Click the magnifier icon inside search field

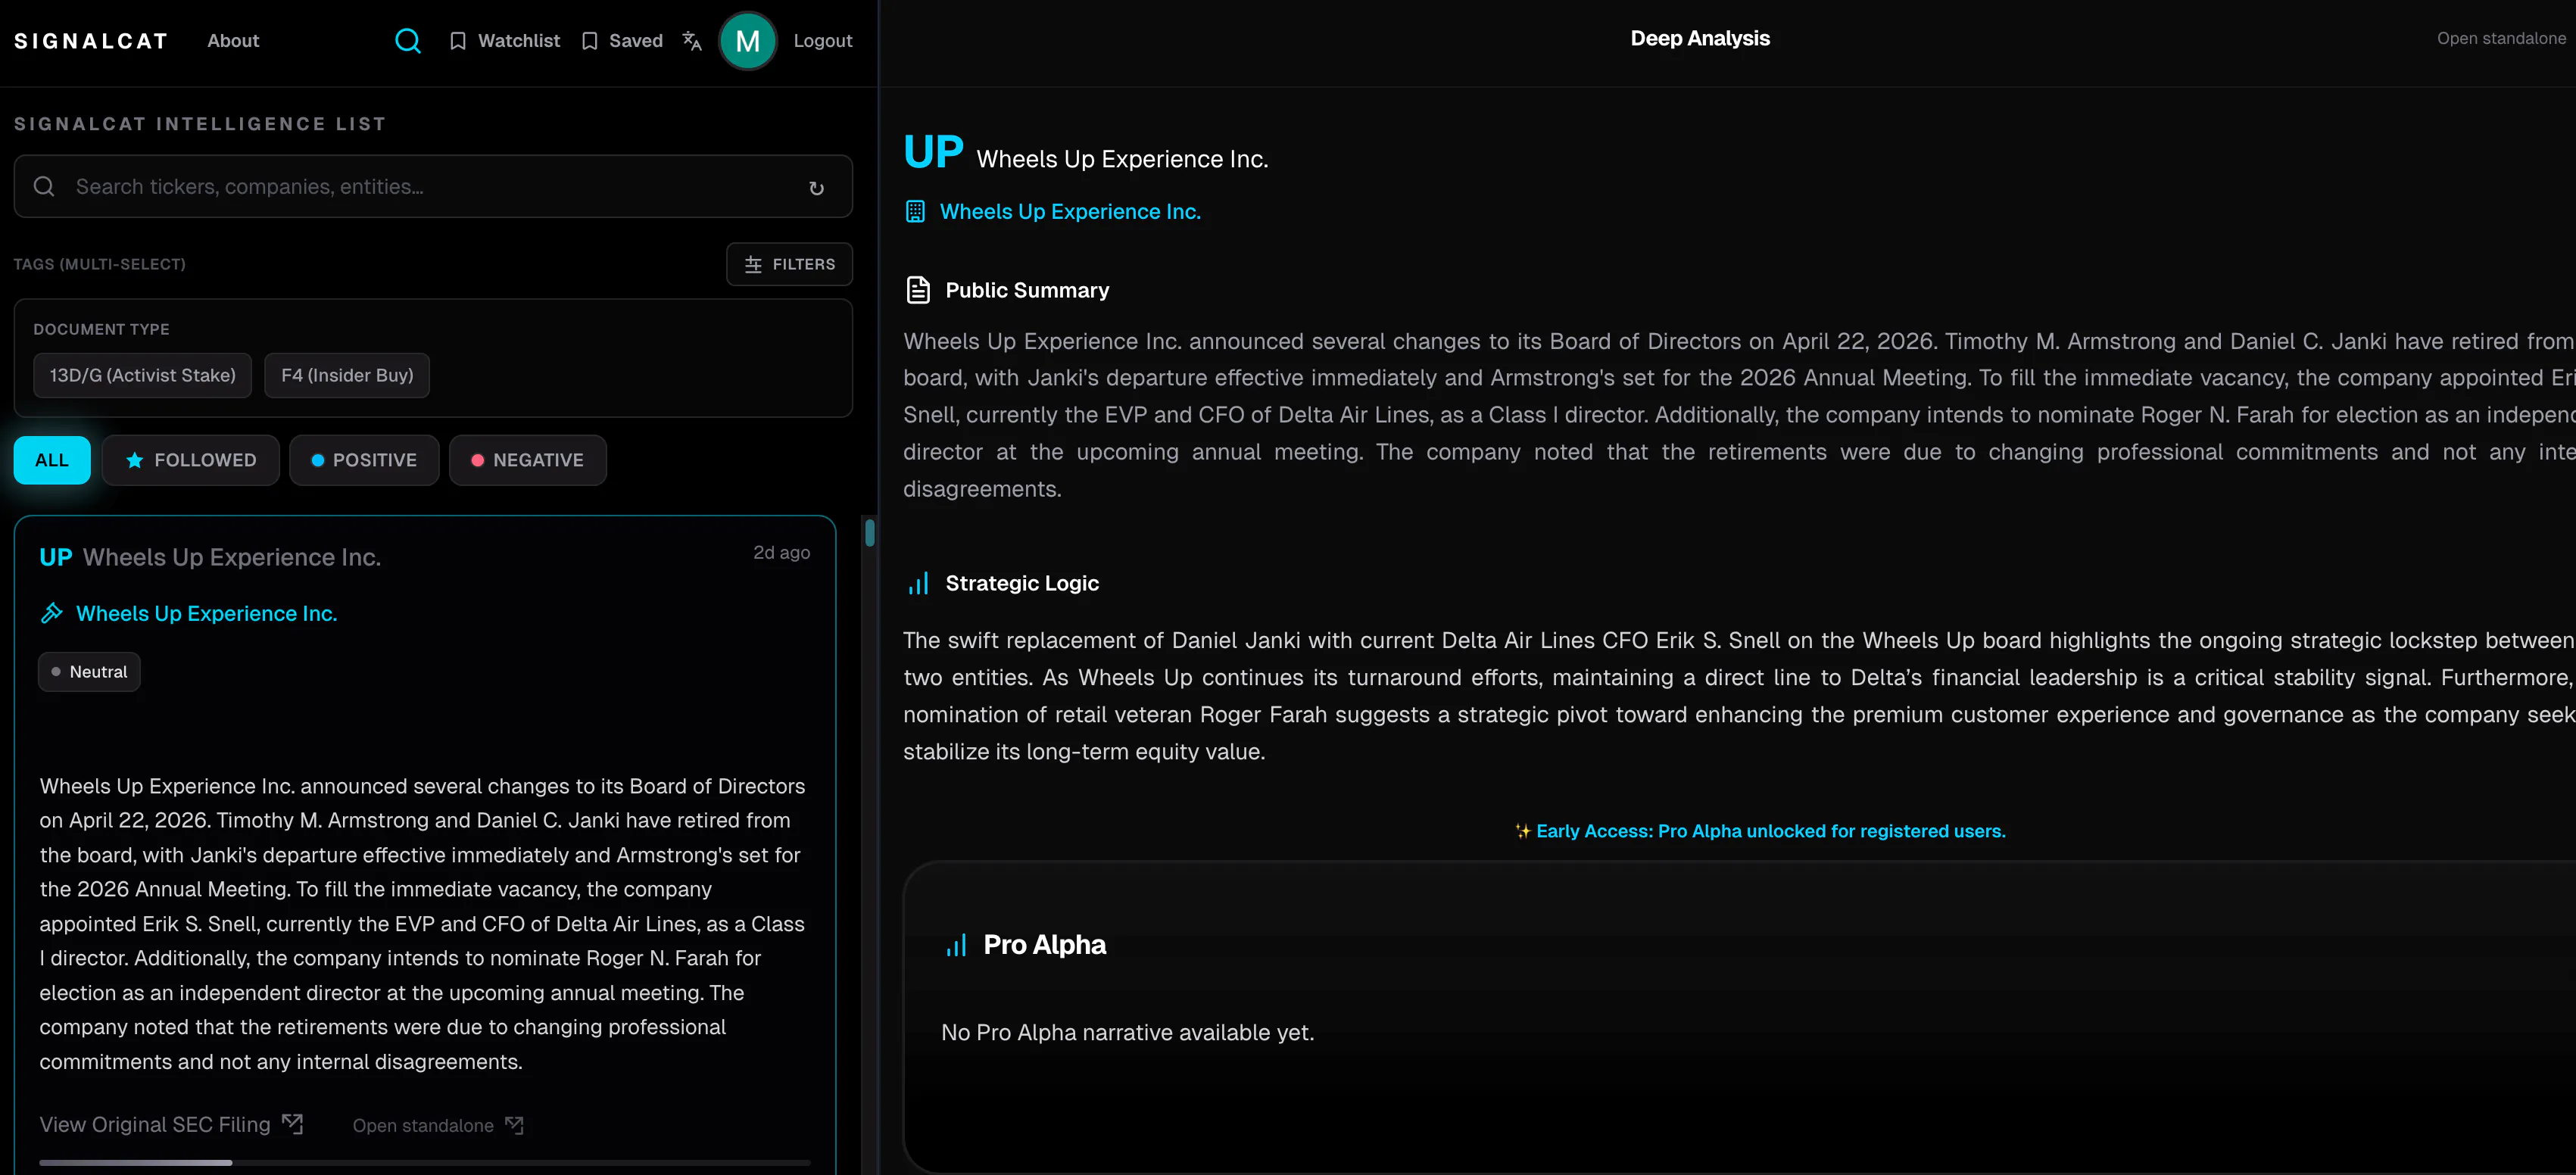(x=44, y=187)
